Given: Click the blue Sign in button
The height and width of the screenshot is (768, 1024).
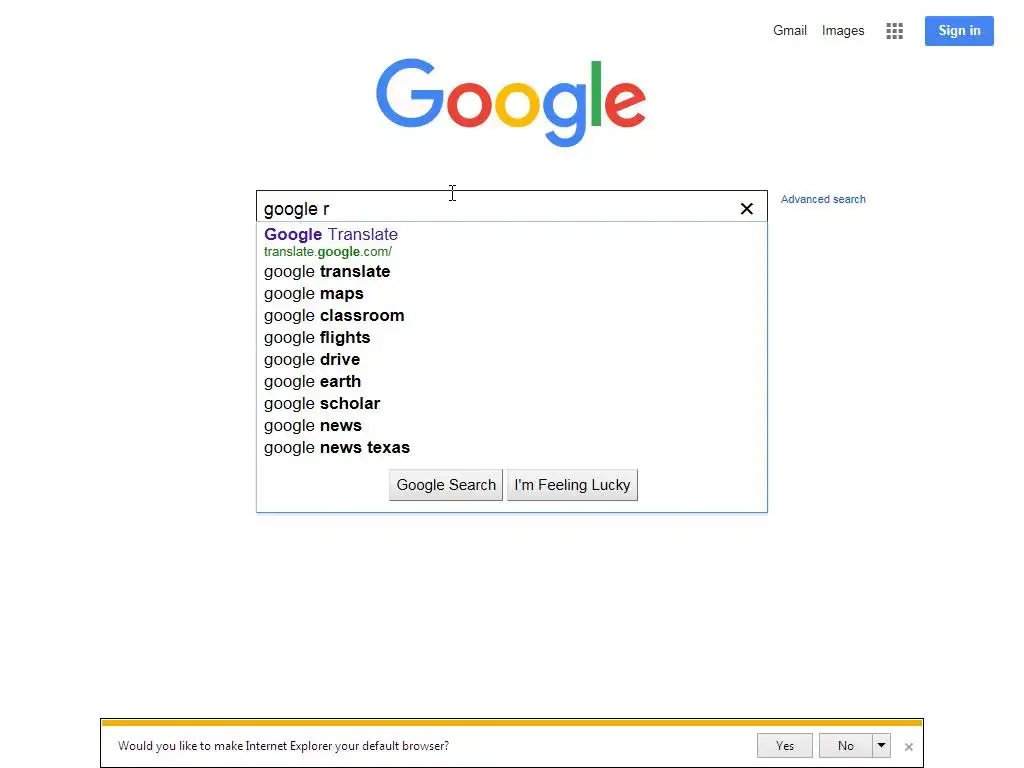Looking at the screenshot, I should [959, 31].
